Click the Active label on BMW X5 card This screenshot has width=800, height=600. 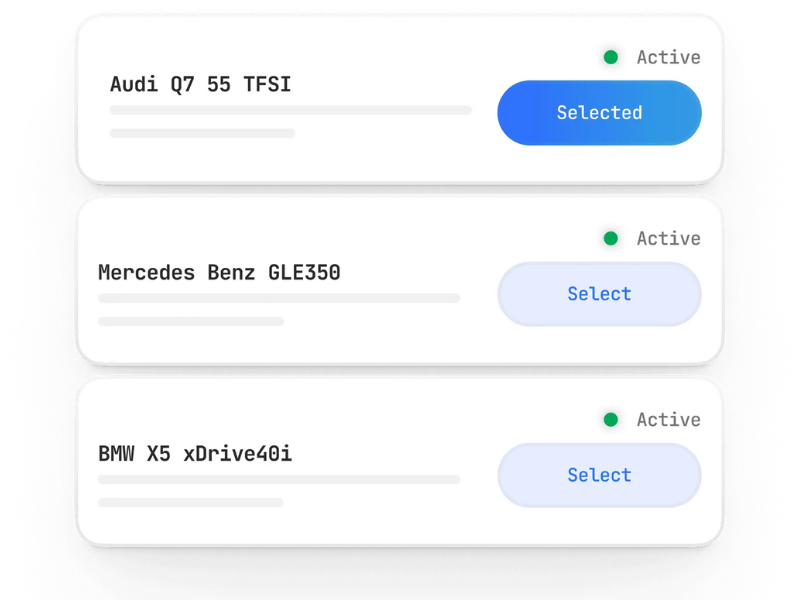[x=668, y=420]
